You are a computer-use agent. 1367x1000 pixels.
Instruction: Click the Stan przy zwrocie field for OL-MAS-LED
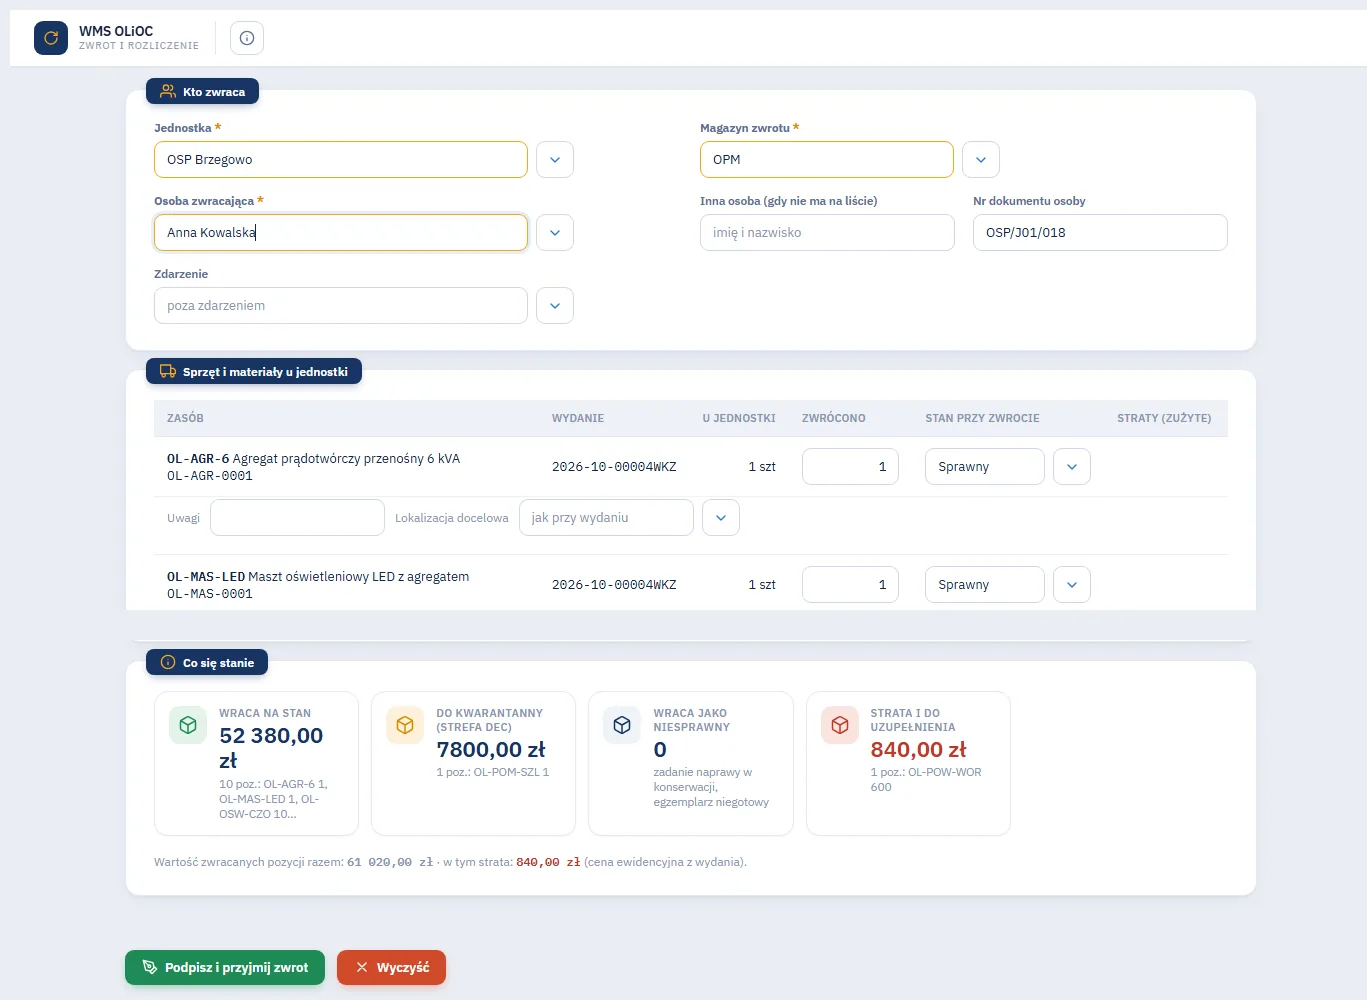pos(985,584)
